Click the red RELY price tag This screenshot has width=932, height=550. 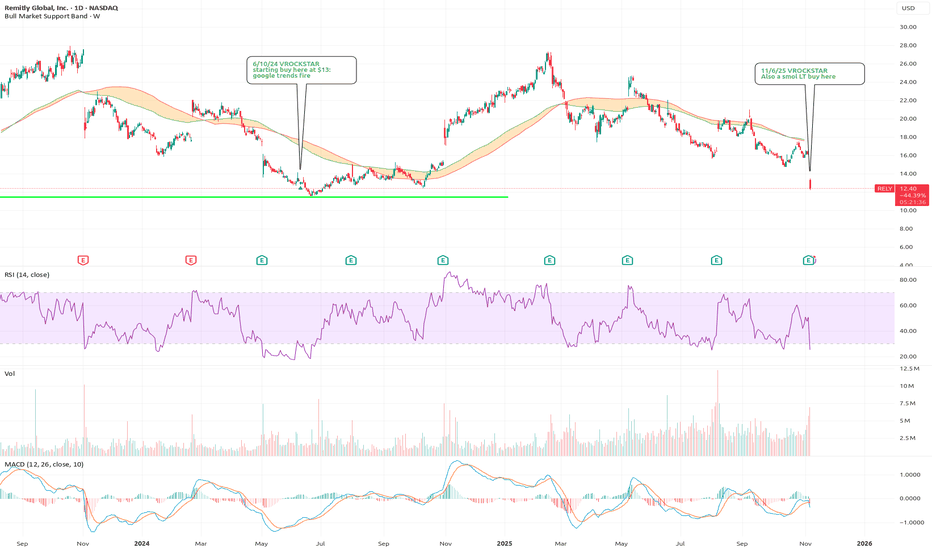884,188
